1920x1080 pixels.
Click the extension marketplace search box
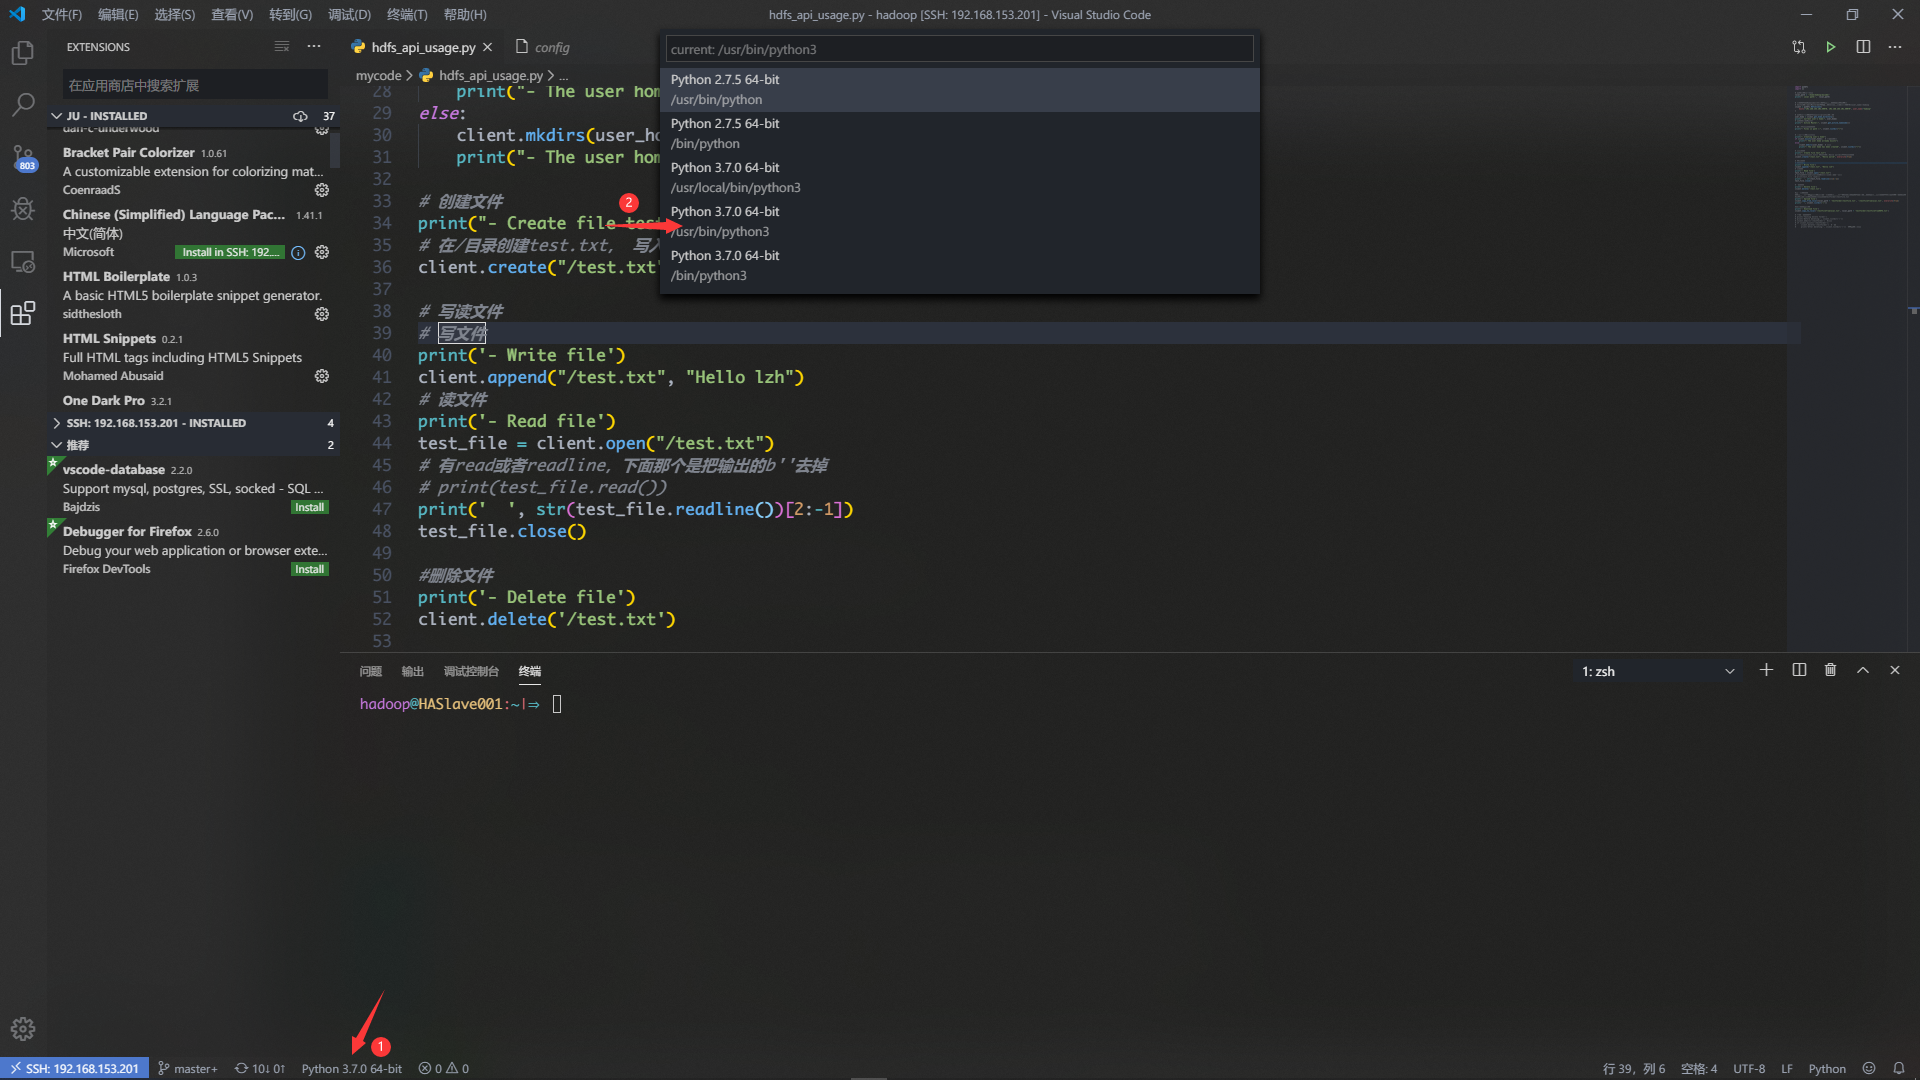point(195,85)
